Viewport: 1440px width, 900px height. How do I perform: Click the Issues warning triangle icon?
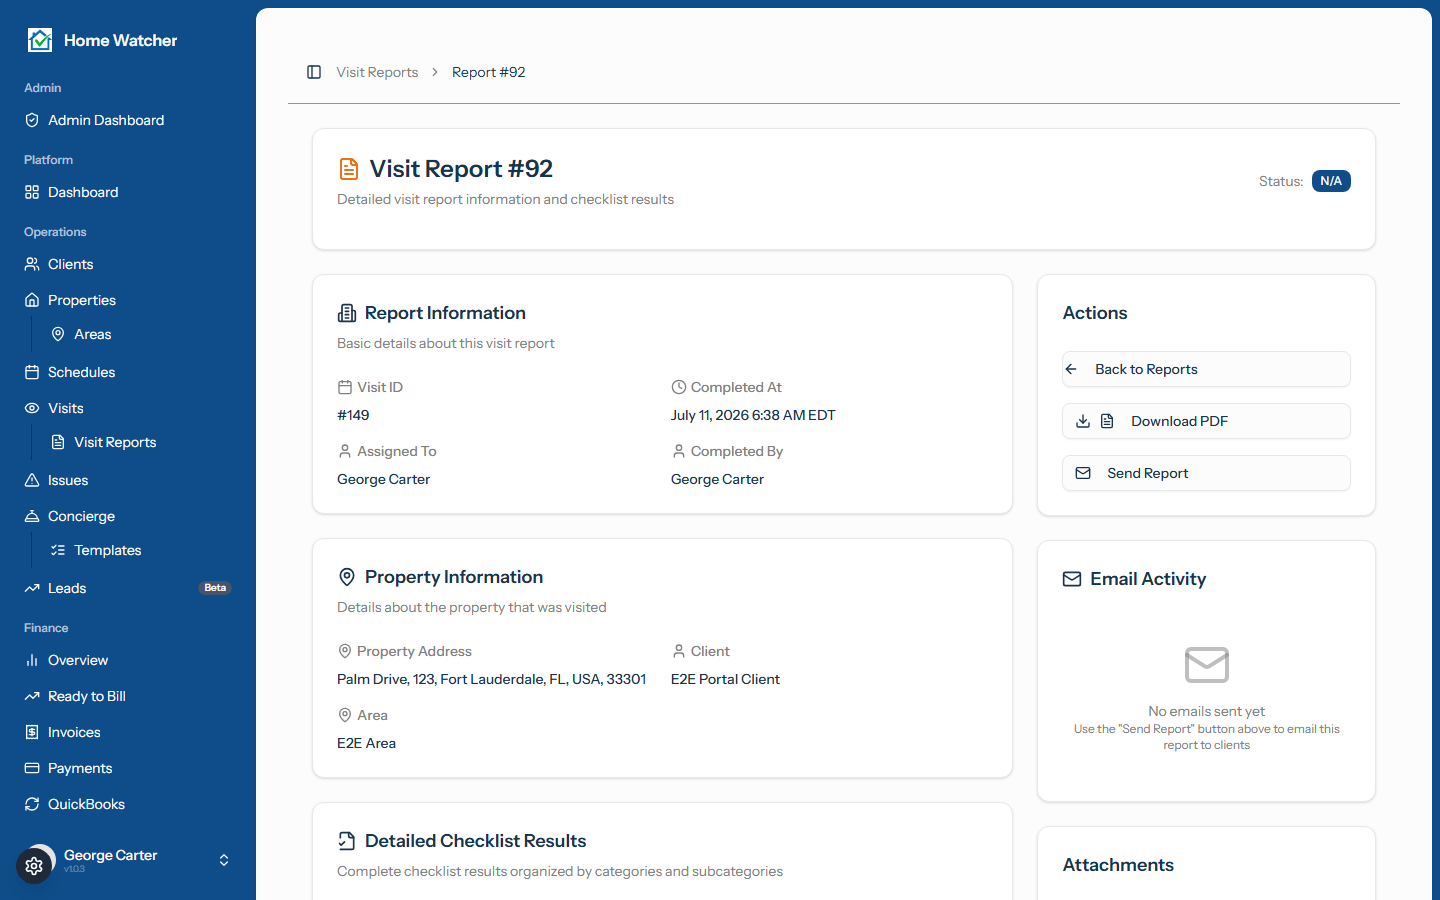point(32,480)
